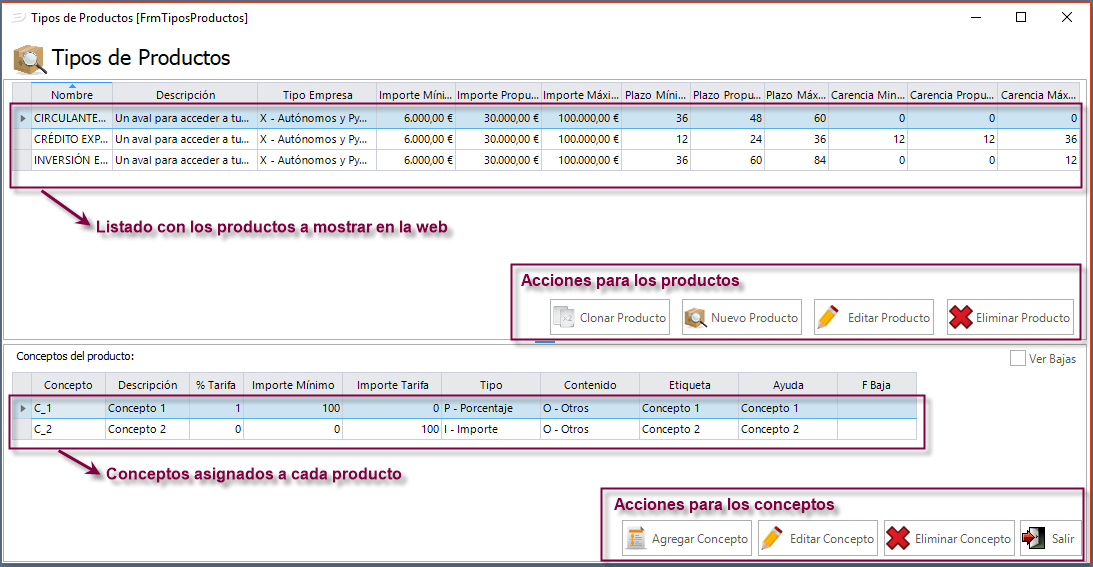The height and width of the screenshot is (567, 1093).
Task: Click the row arrow beside CIRCULANTE
Action: [21, 118]
